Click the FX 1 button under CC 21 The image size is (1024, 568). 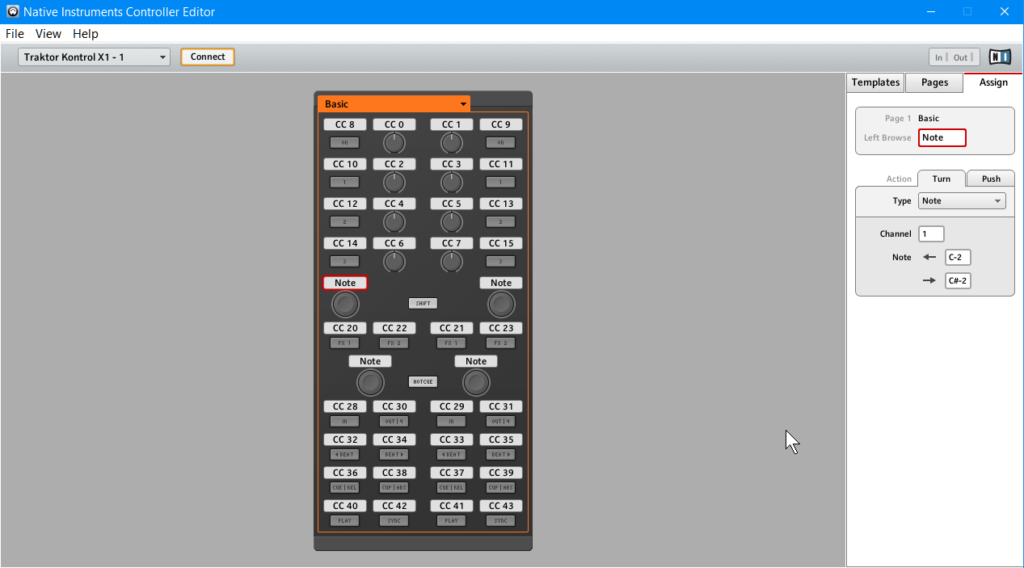pyautogui.click(x=451, y=343)
